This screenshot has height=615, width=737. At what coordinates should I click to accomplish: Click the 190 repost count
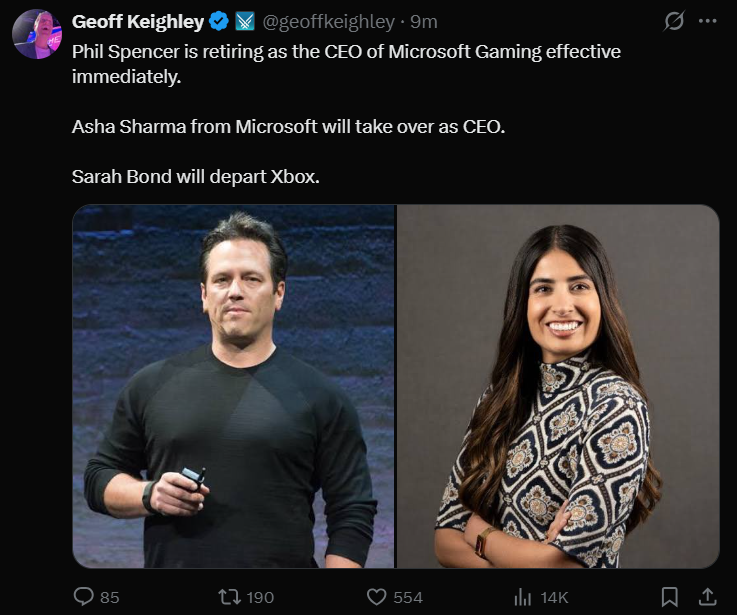pyautogui.click(x=260, y=597)
